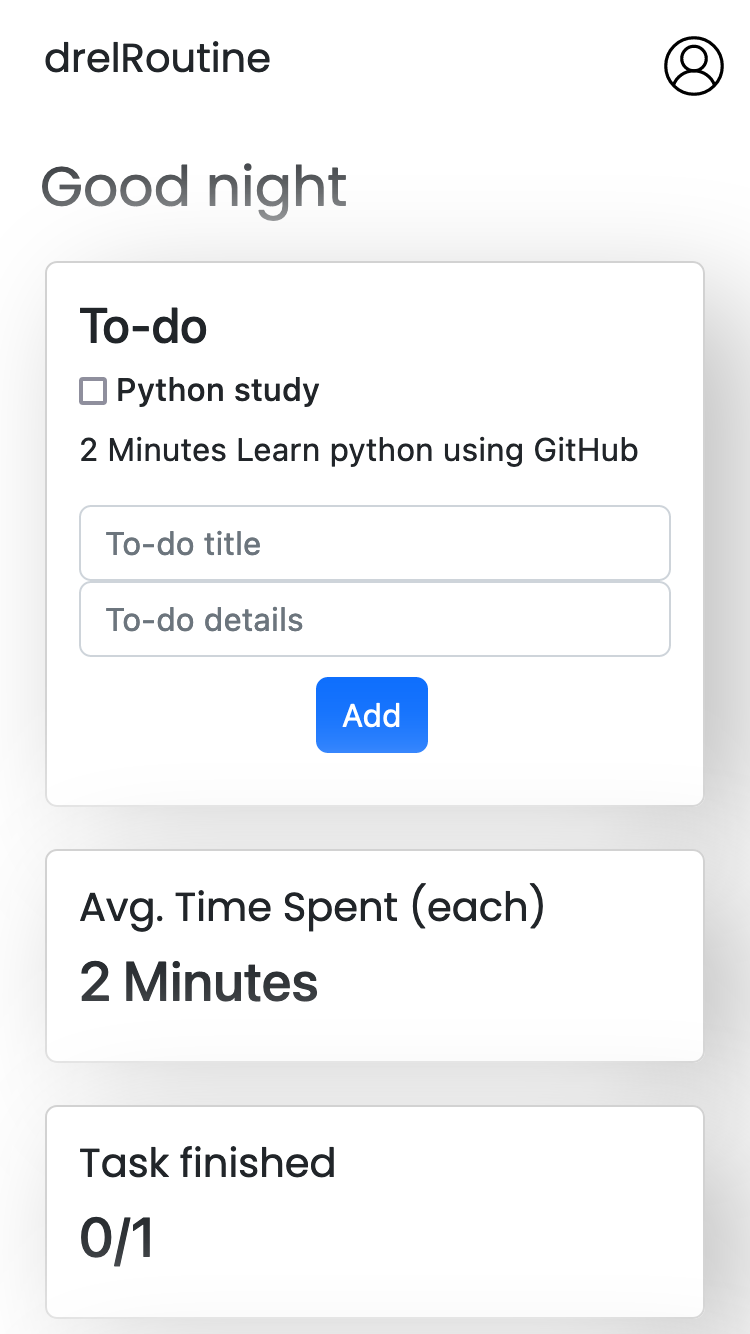Image resolution: width=750 pixels, height=1334 pixels.
Task: Click the 0/1 finished task counter
Action: (x=116, y=1239)
